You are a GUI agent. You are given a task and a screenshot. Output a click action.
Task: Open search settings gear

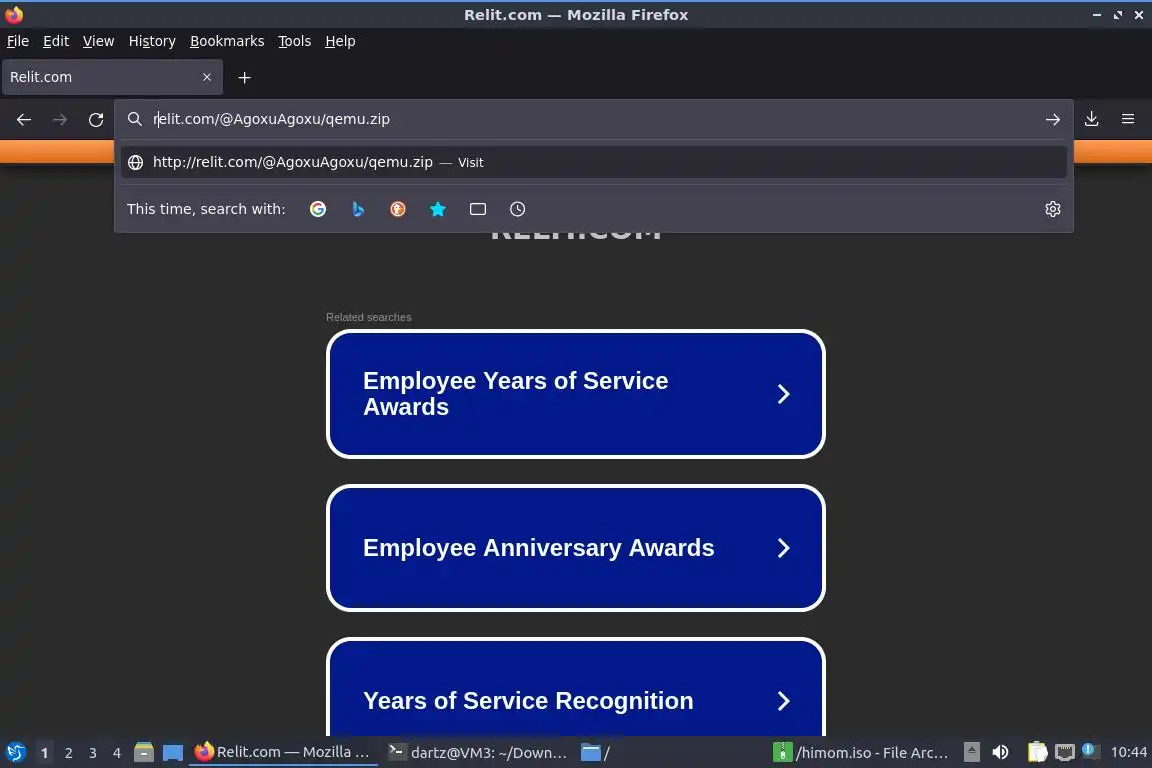point(1053,209)
